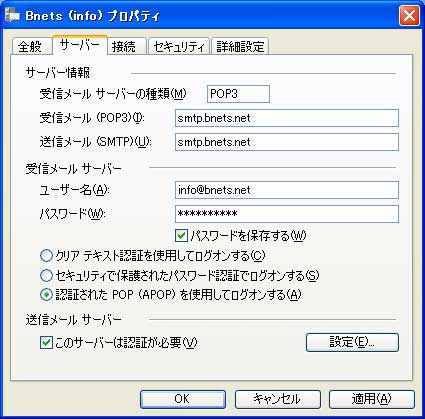The image size is (425, 419).
Task: Open the 接続 tab
Action: click(x=124, y=46)
